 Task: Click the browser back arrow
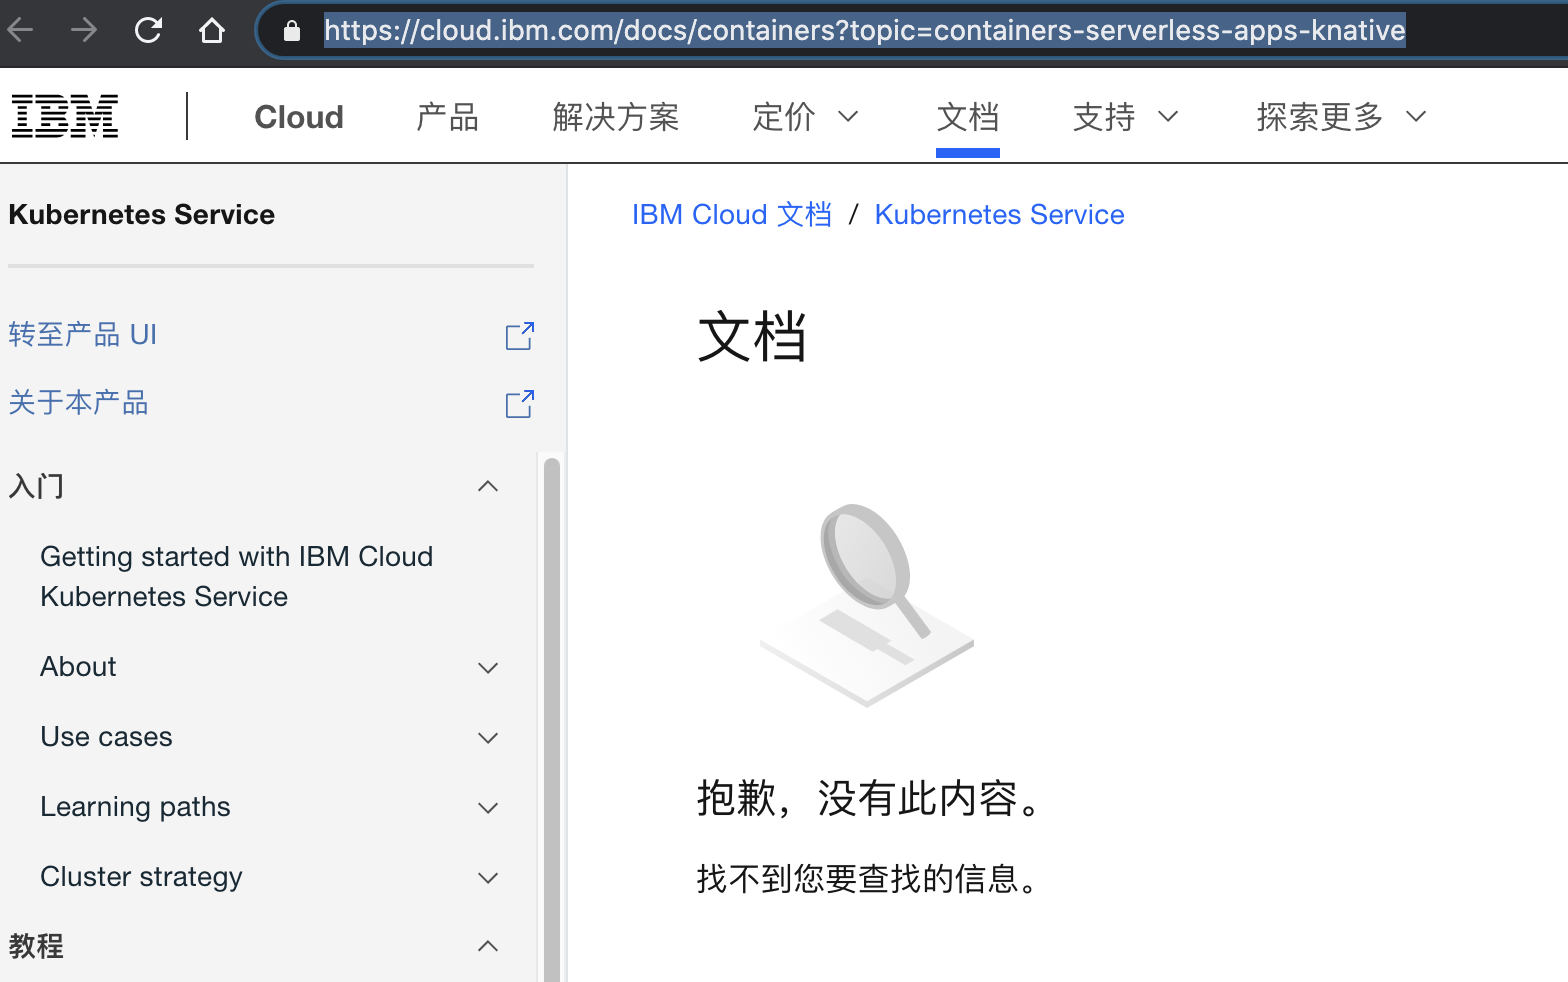(20, 30)
